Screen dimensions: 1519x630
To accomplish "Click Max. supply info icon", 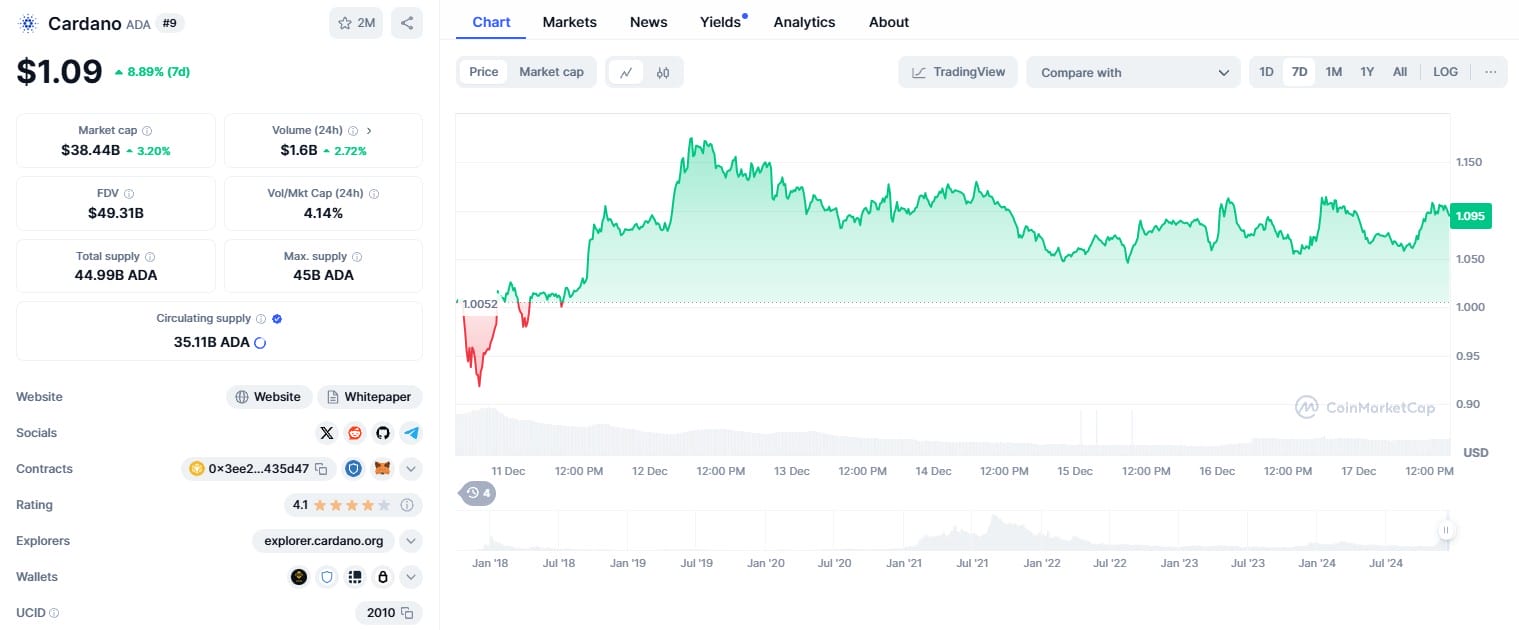I will pyautogui.click(x=357, y=257).
